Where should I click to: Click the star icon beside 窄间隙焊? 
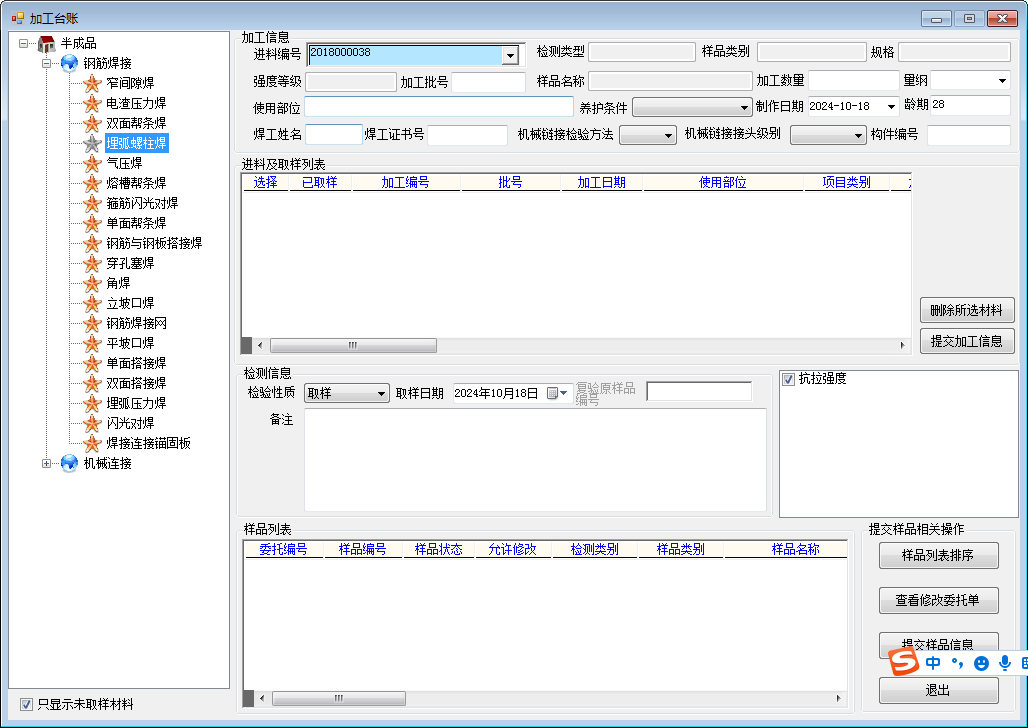click(92, 83)
